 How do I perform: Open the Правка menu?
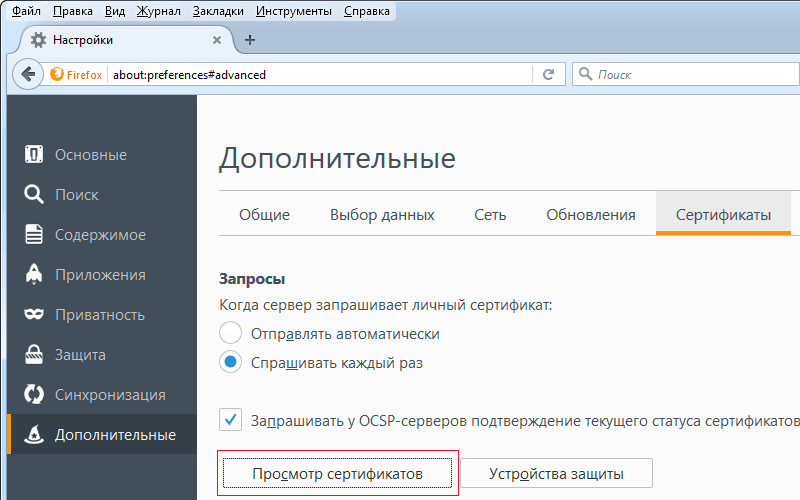(x=73, y=11)
